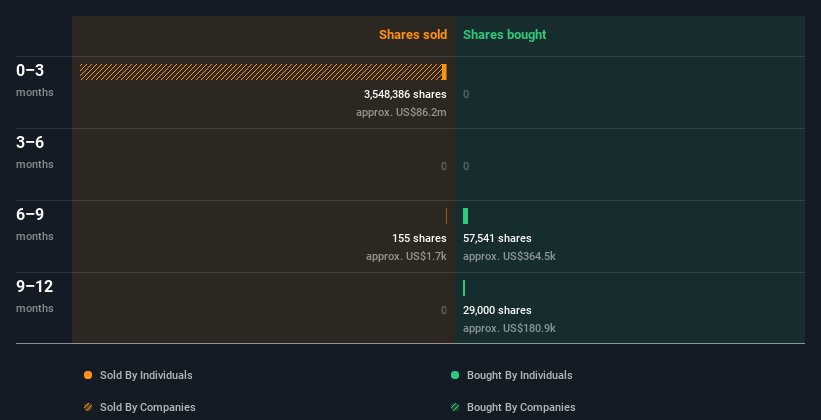This screenshot has width=821, height=420.
Task: Click the zero bought value in 0–3 months
Action: coord(466,94)
